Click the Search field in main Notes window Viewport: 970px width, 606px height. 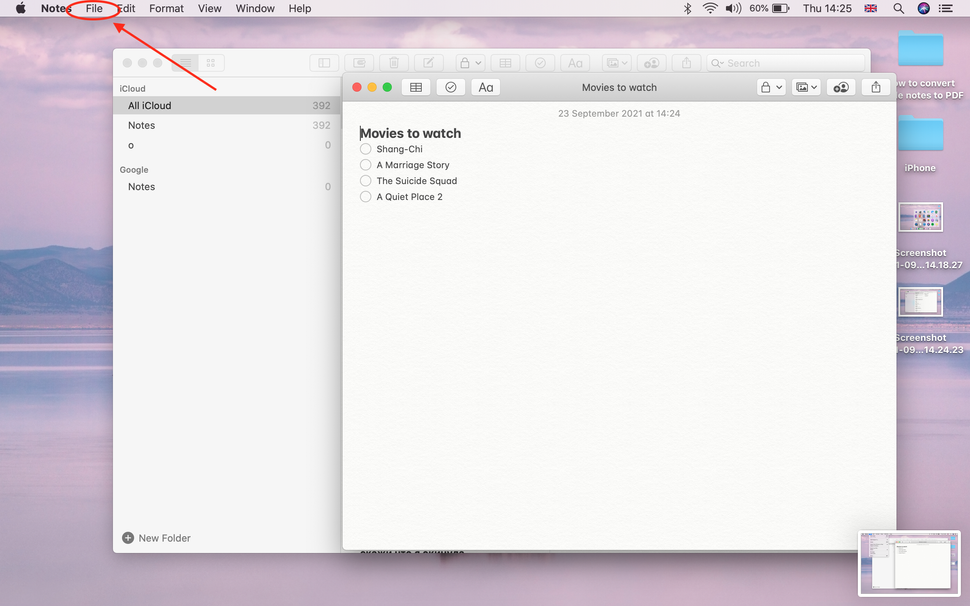click(786, 63)
